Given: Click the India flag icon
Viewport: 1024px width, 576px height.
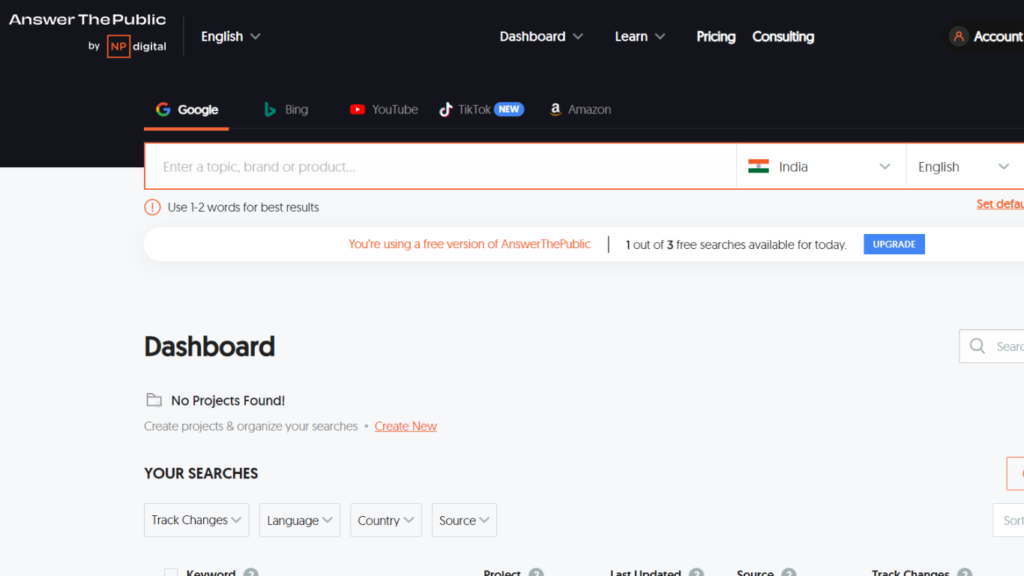Looking at the screenshot, I should pos(758,167).
